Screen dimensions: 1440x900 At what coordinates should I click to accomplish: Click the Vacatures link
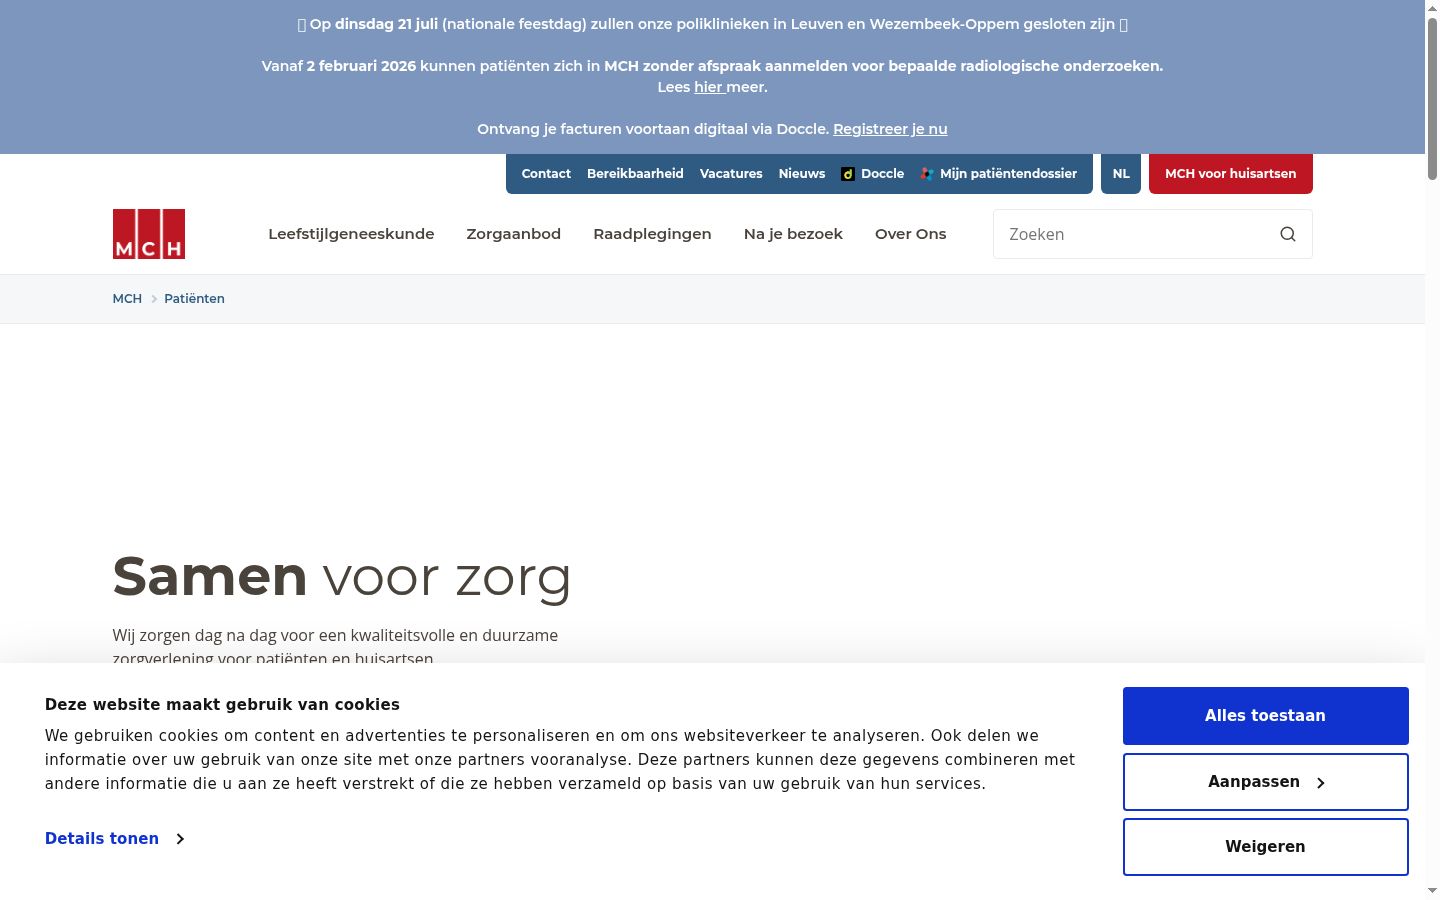731,174
